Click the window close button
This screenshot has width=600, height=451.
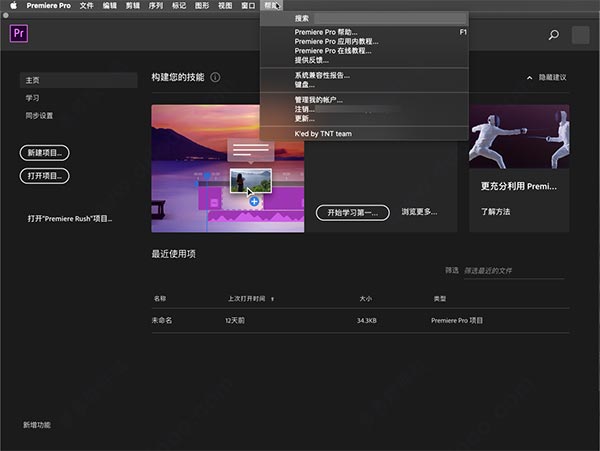[x=6, y=16]
